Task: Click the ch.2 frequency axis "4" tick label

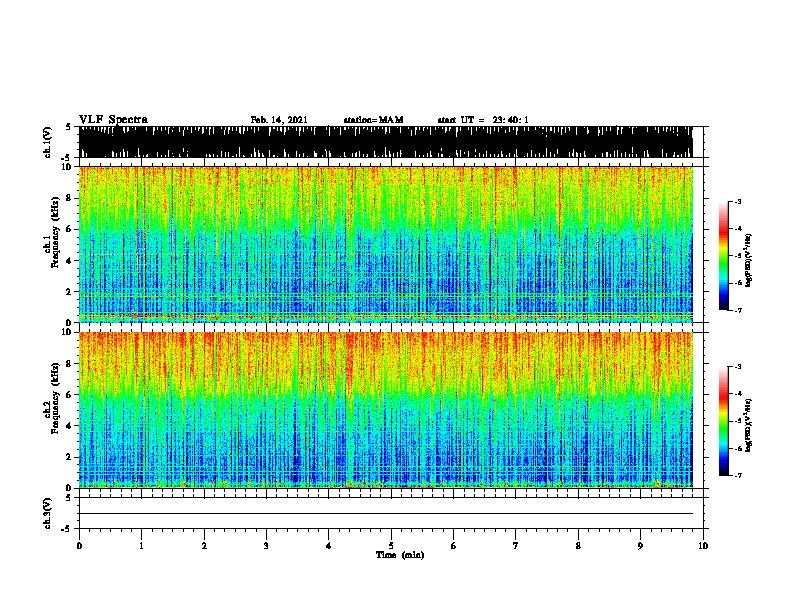Action: click(70, 426)
